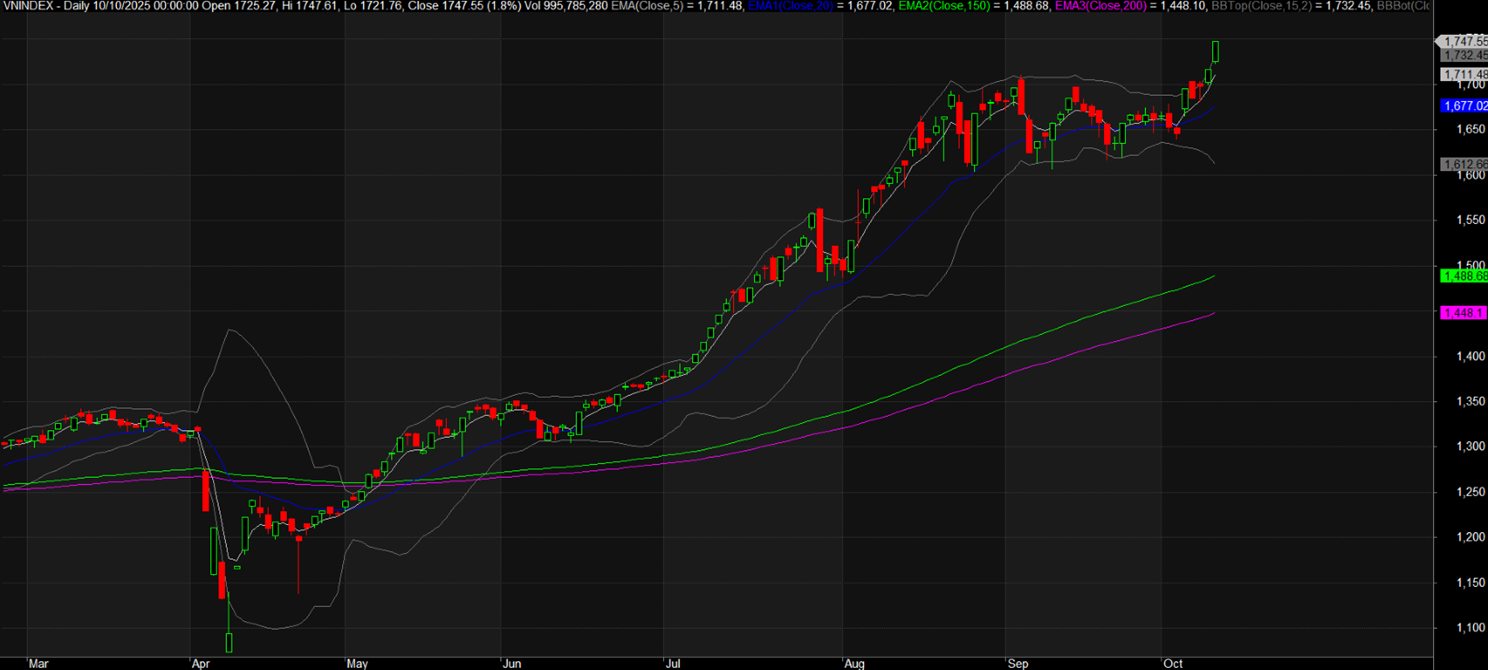
Task: Click the green 1,488.68 price tag
Action: [1464, 276]
